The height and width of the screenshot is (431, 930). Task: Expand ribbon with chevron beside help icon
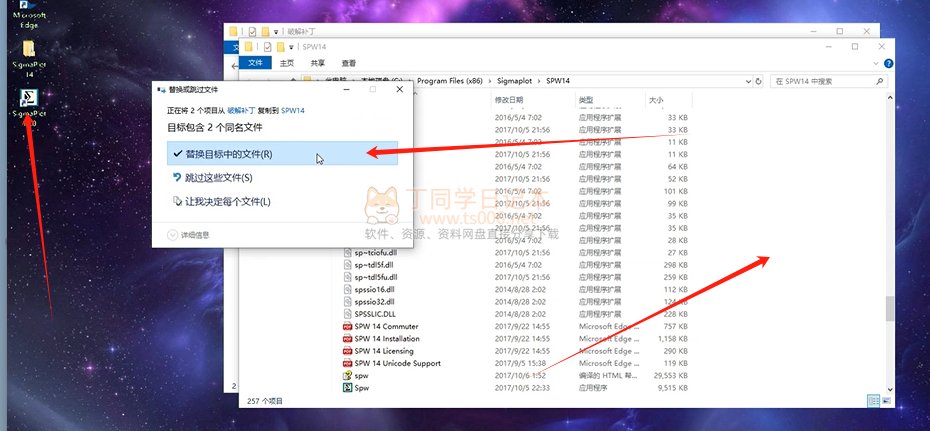(877, 63)
